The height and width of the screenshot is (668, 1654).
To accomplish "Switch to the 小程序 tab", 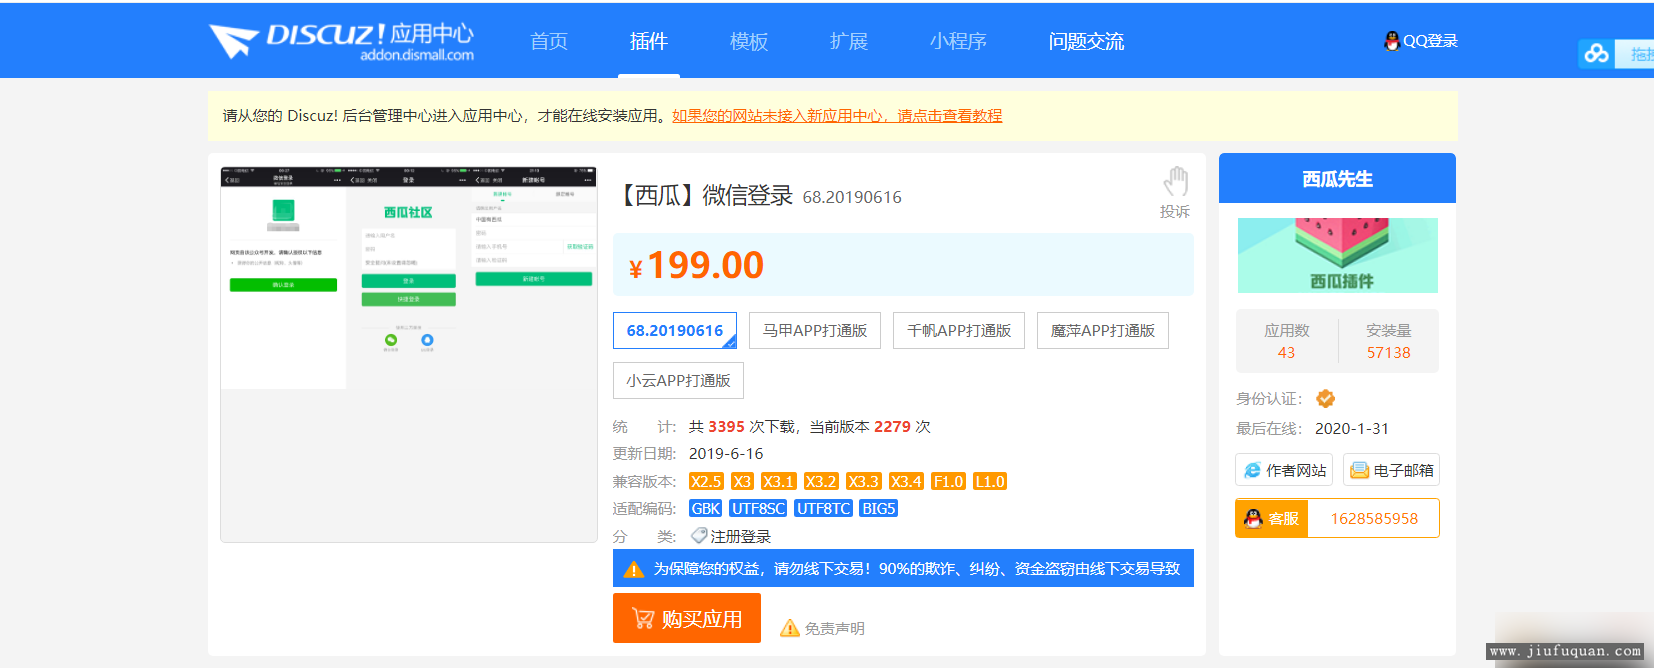I will pos(958,41).
